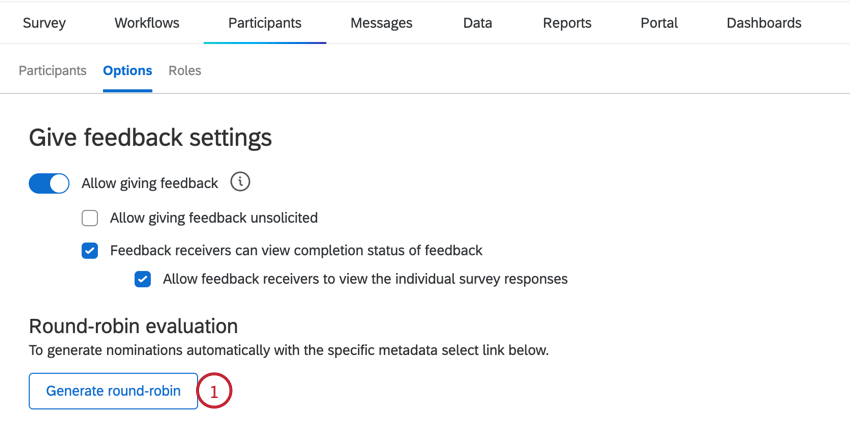Turn off the Allow giving feedback toggle
Viewport: 850px width, 425px height.
click(x=49, y=183)
